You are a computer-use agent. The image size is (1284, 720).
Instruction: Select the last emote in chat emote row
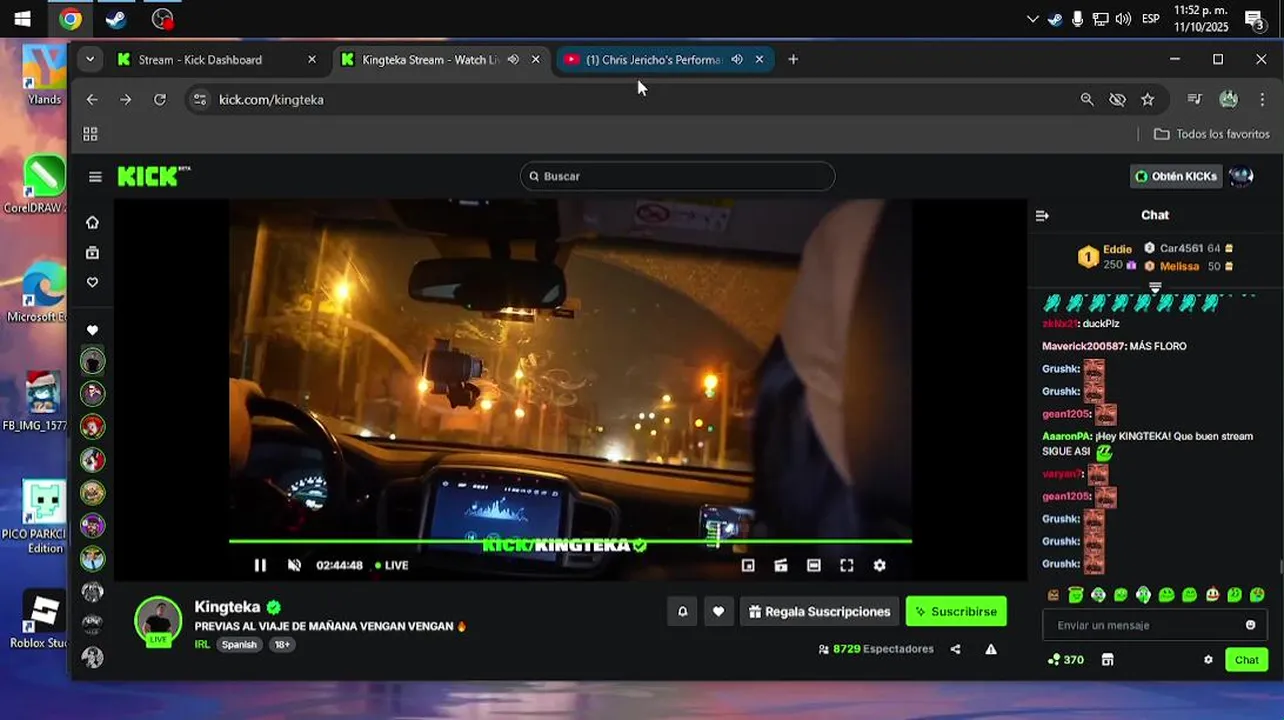point(1257,595)
